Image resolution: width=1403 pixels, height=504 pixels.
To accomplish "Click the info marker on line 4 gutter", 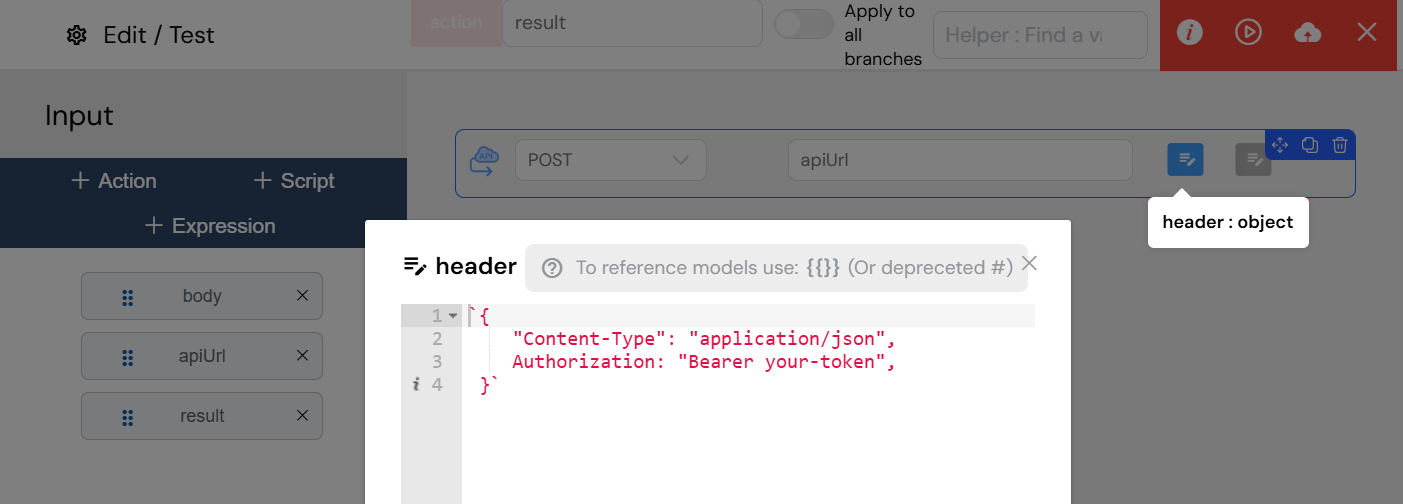I will tap(416, 385).
